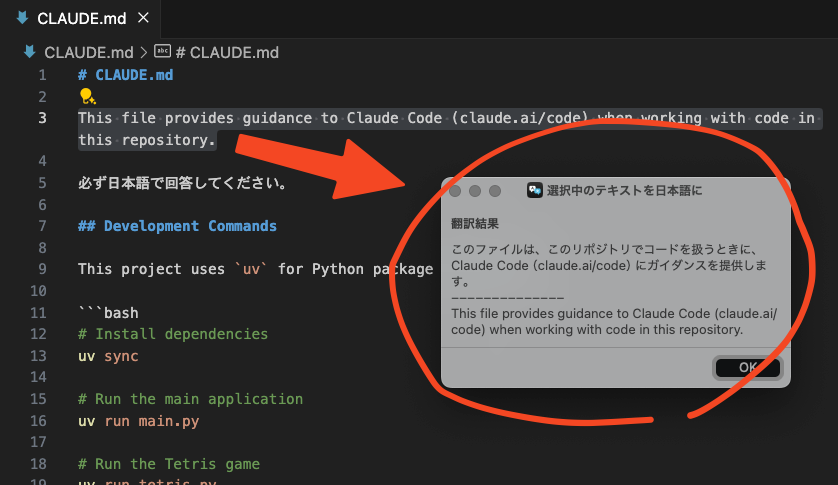Select the CLAUDE.md editor tab

[x=80, y=19]
